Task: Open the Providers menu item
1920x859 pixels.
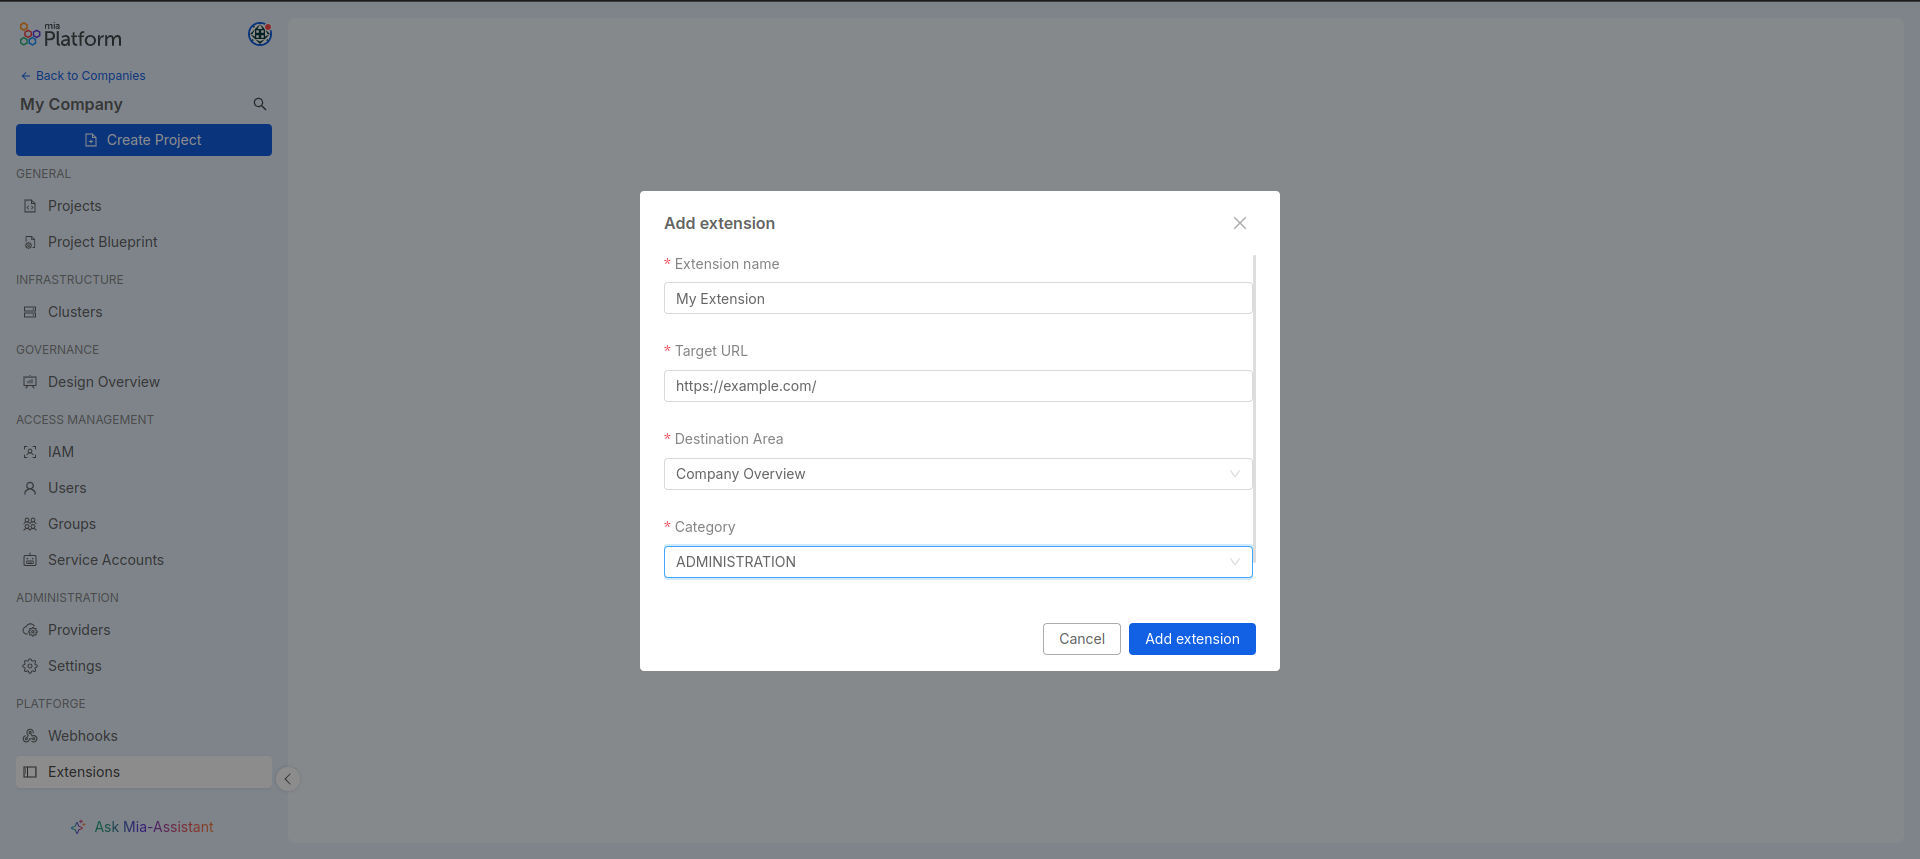Action: pos(144,630)
